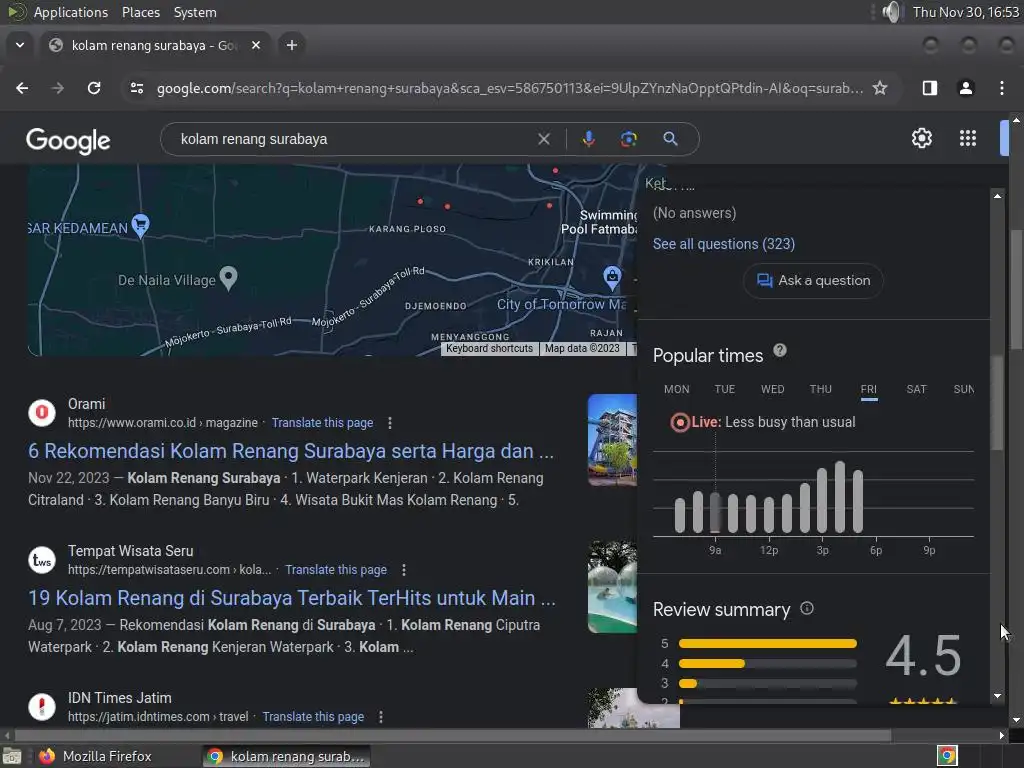Click the 5-star rating bar

767,644
